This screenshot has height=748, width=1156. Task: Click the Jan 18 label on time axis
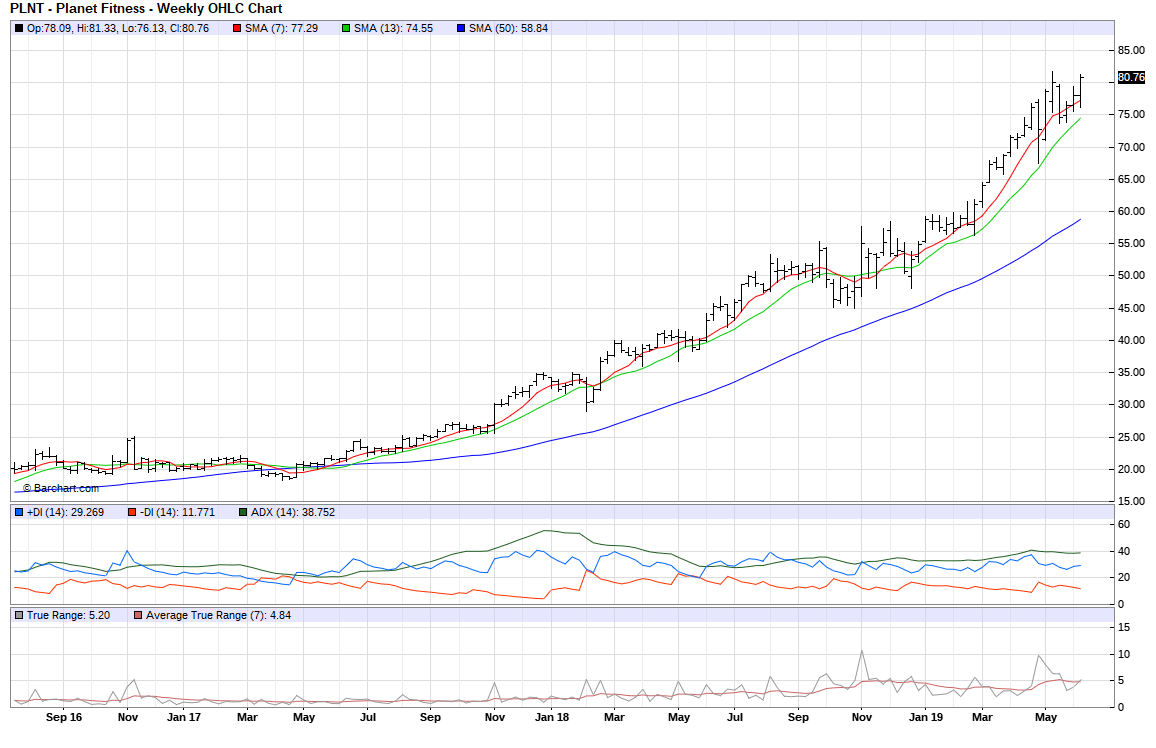click(551, 717)
